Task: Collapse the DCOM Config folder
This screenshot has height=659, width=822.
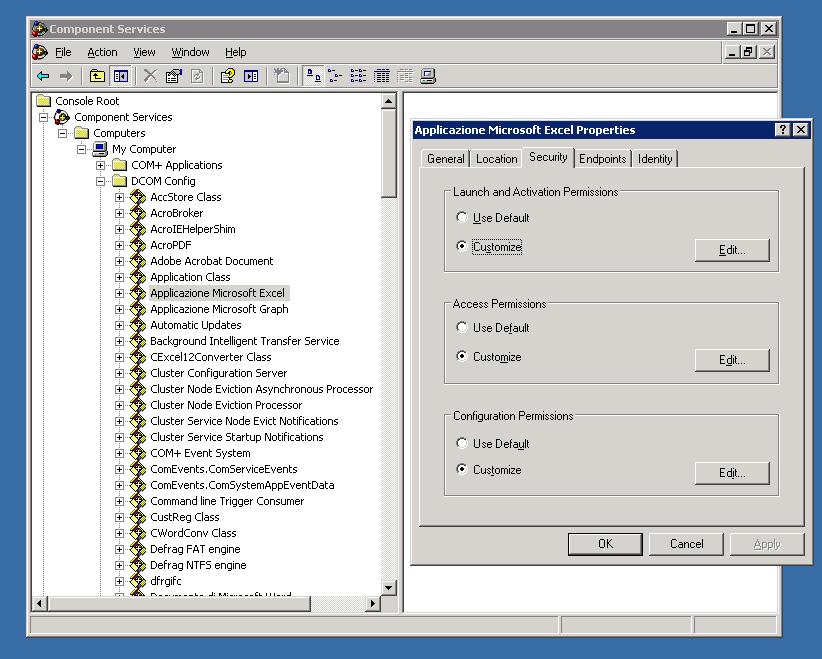Action: (101, 181)
